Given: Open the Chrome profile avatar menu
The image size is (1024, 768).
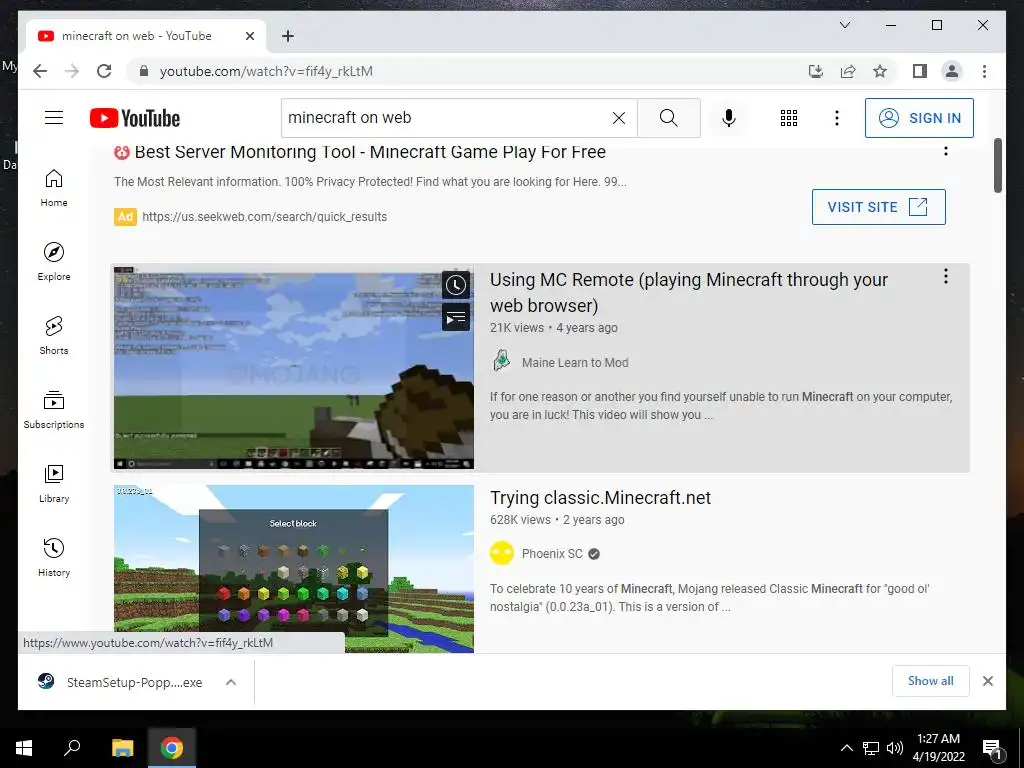Looking at the screenshot, I should tap(952, 71).
